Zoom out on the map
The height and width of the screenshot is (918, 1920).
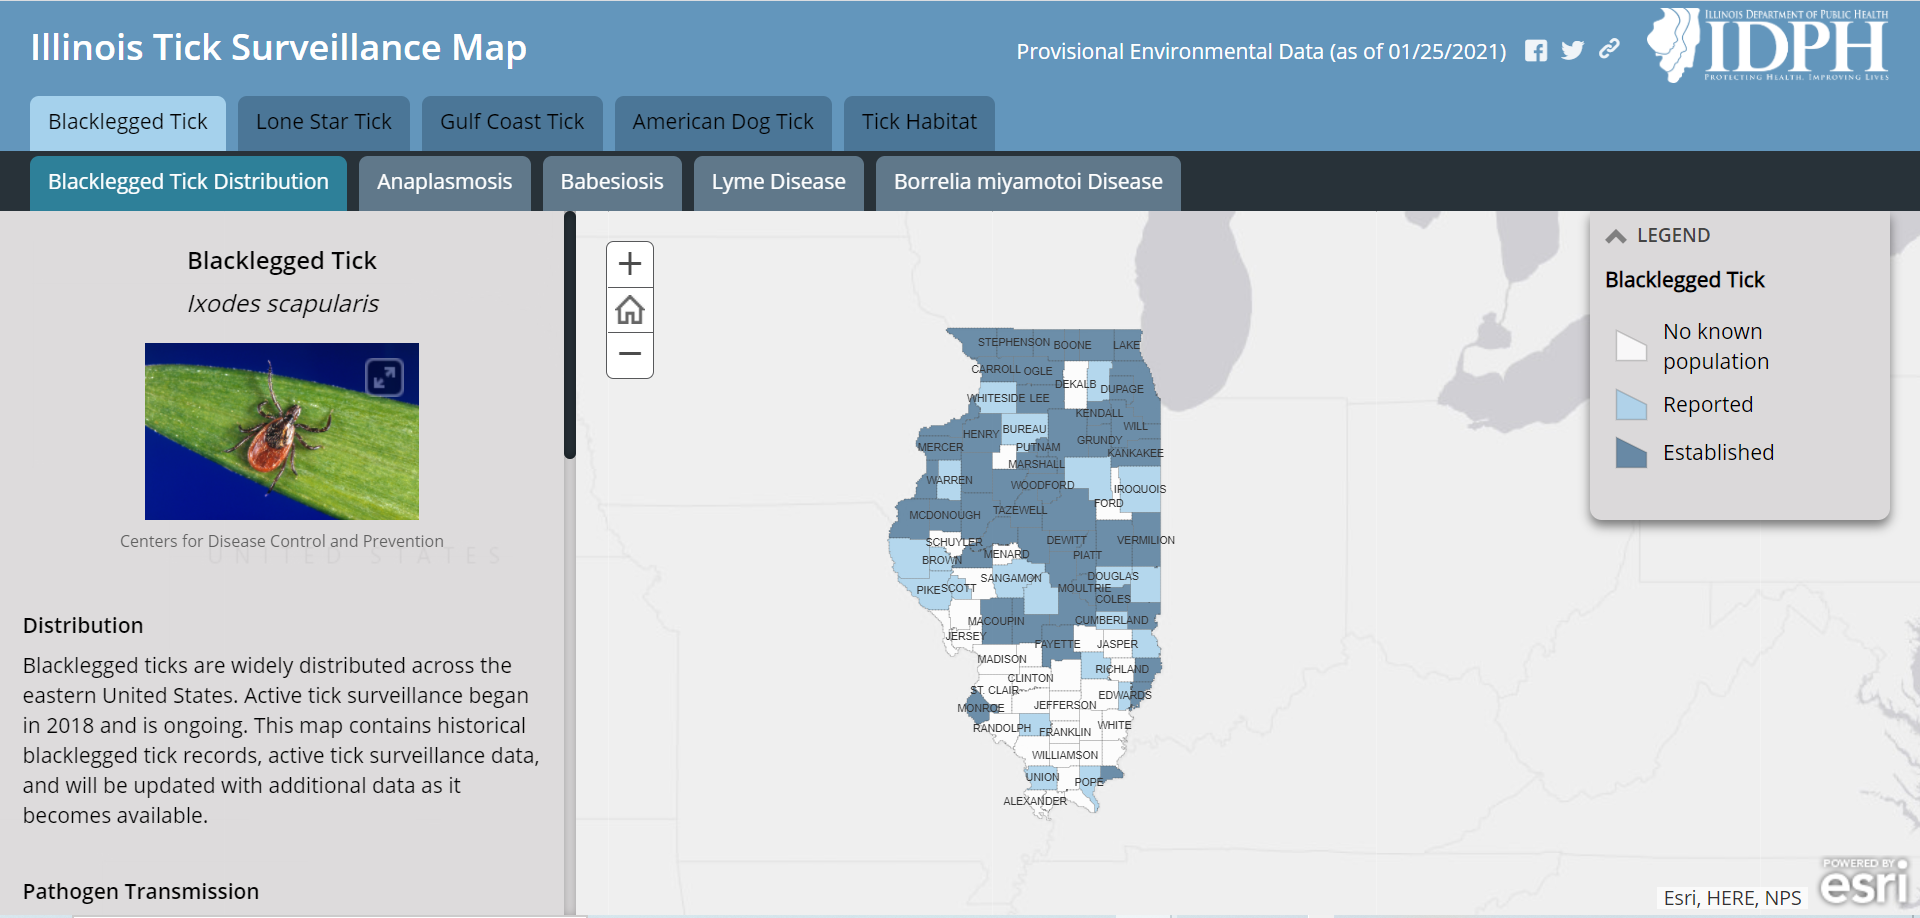630,355
